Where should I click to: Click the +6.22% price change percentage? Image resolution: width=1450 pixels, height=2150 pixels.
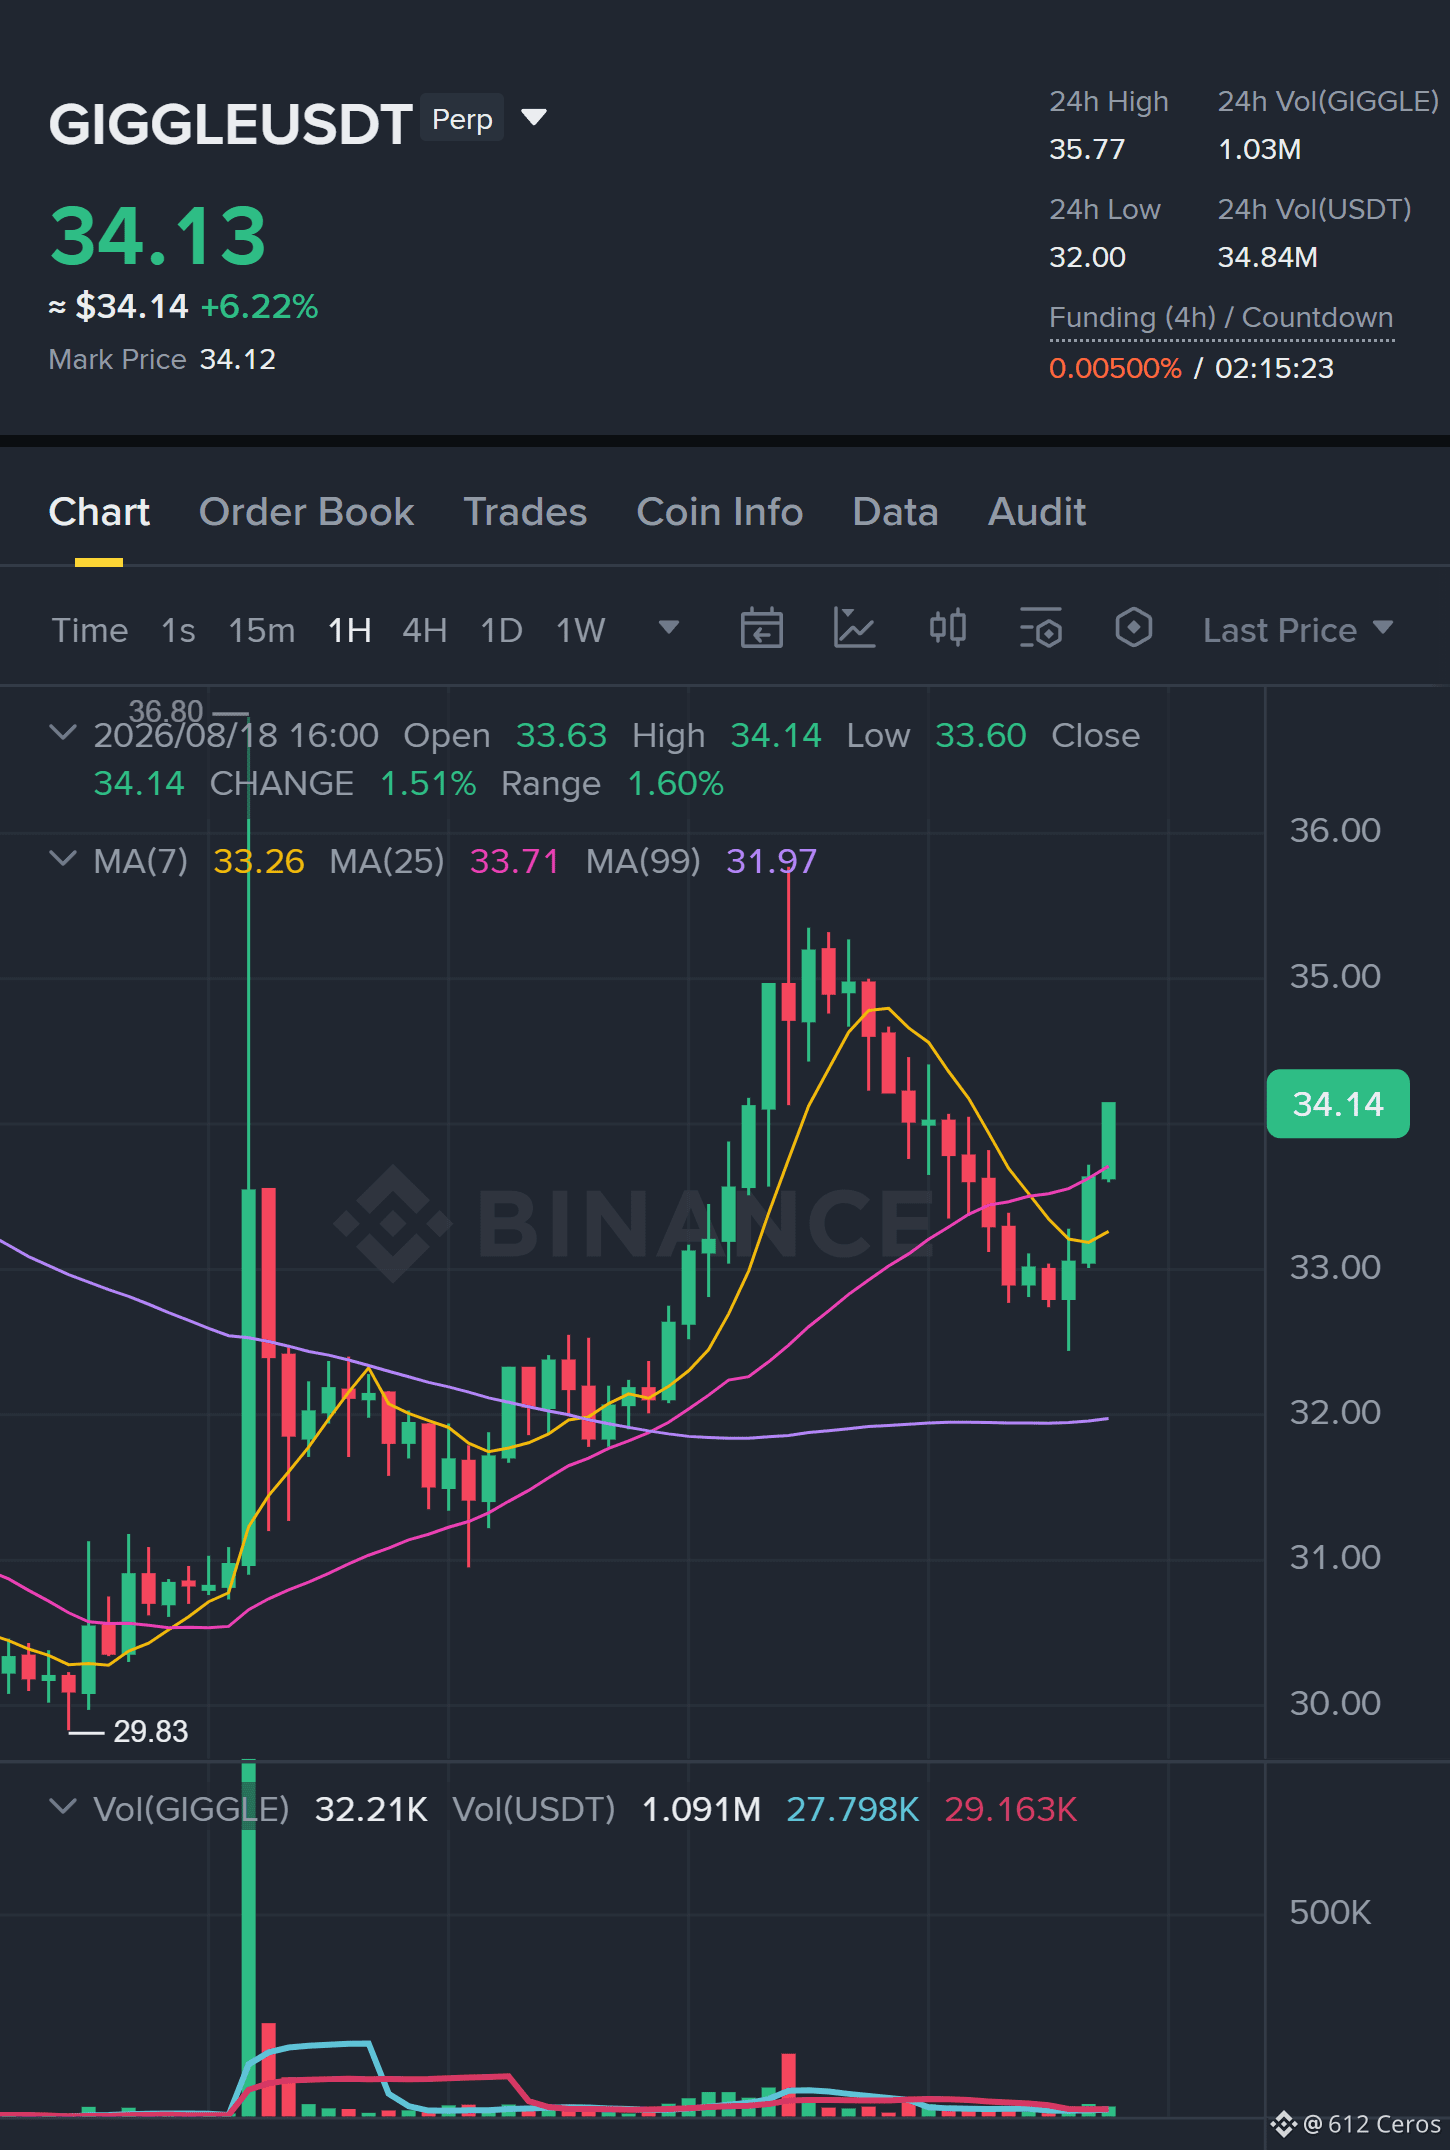pyautogui.click(x=259, y=306)
